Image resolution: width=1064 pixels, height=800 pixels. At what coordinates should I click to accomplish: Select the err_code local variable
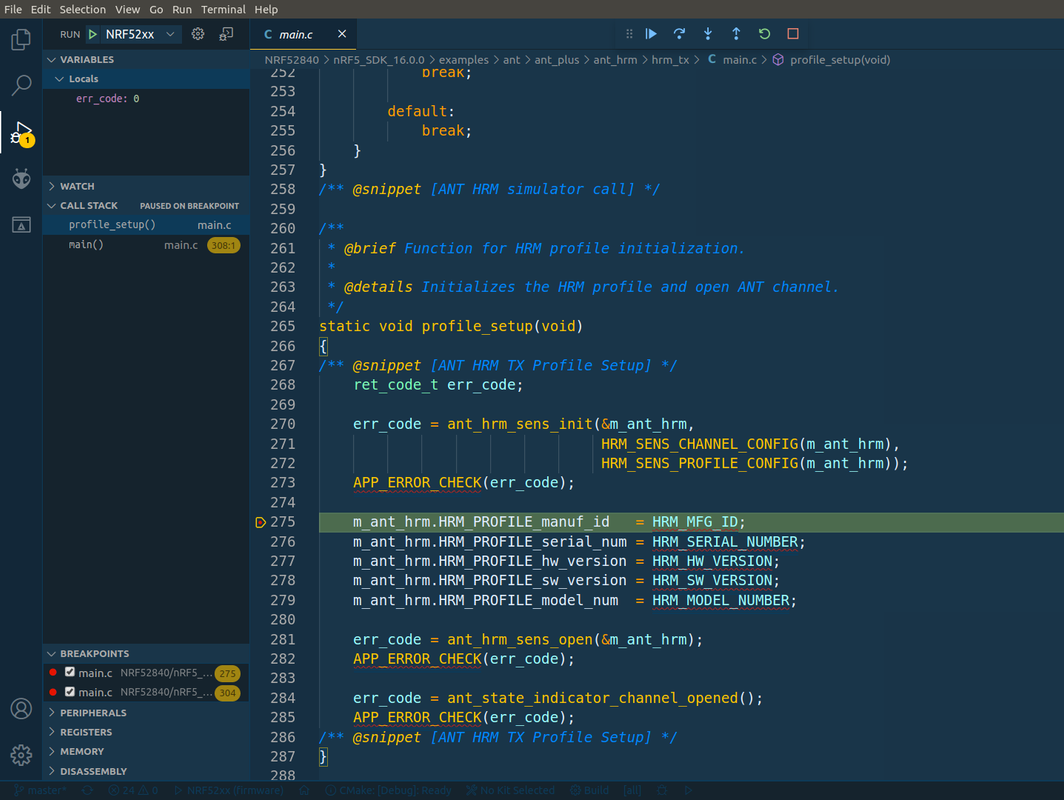146,98
